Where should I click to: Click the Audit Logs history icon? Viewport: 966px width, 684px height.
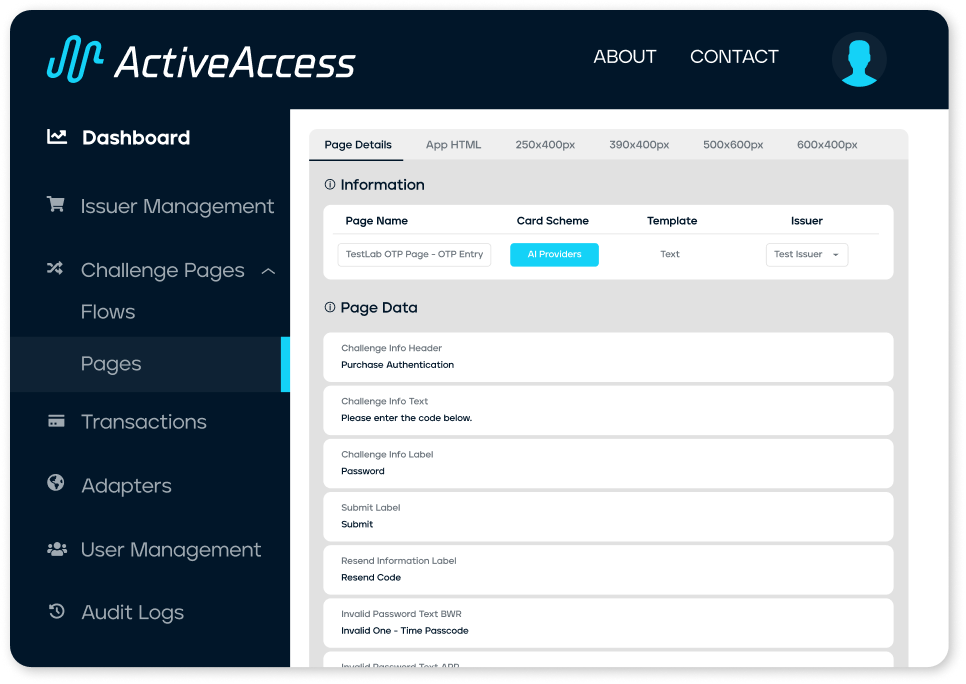[x=55, y=612]
